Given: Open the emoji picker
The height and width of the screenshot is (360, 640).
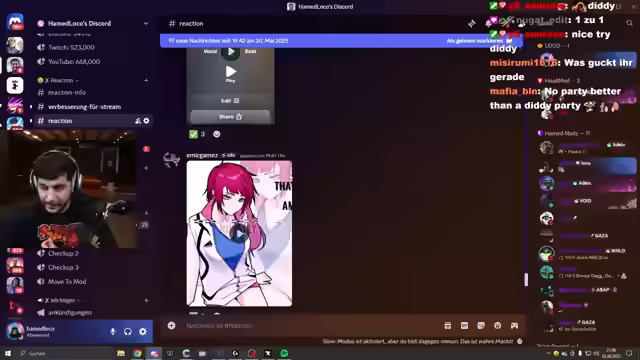Looking at the screenshot, I should (497, 325).
